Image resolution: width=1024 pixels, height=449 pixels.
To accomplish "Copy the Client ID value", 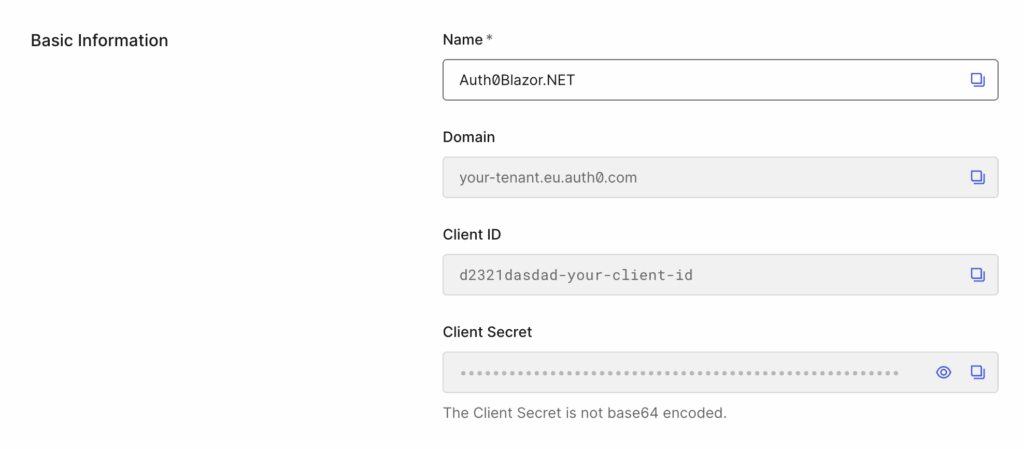I will tap(977, 275).
